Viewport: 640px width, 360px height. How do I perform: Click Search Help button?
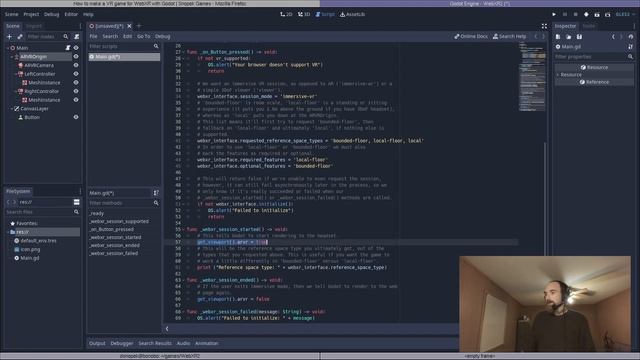click(x=509, y=36)
